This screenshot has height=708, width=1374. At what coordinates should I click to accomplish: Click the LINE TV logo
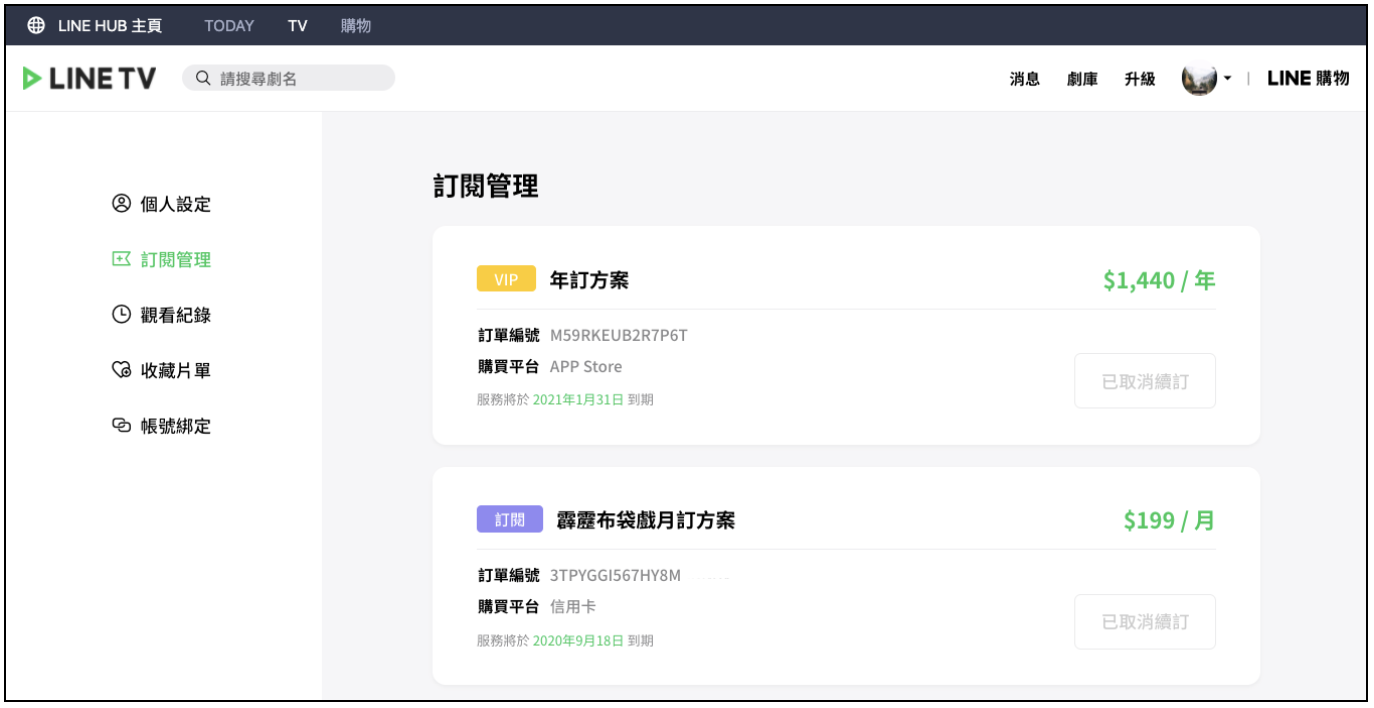point(90,78)
